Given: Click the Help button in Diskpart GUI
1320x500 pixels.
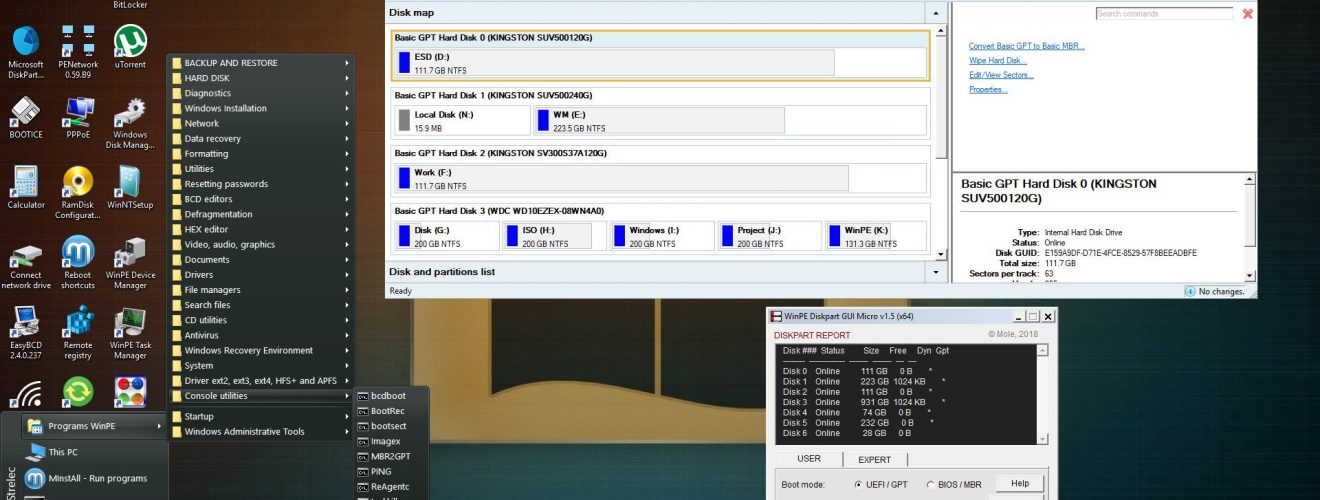Looking at the screenshot, I should pyautogui.click(x=1019, y=483).
